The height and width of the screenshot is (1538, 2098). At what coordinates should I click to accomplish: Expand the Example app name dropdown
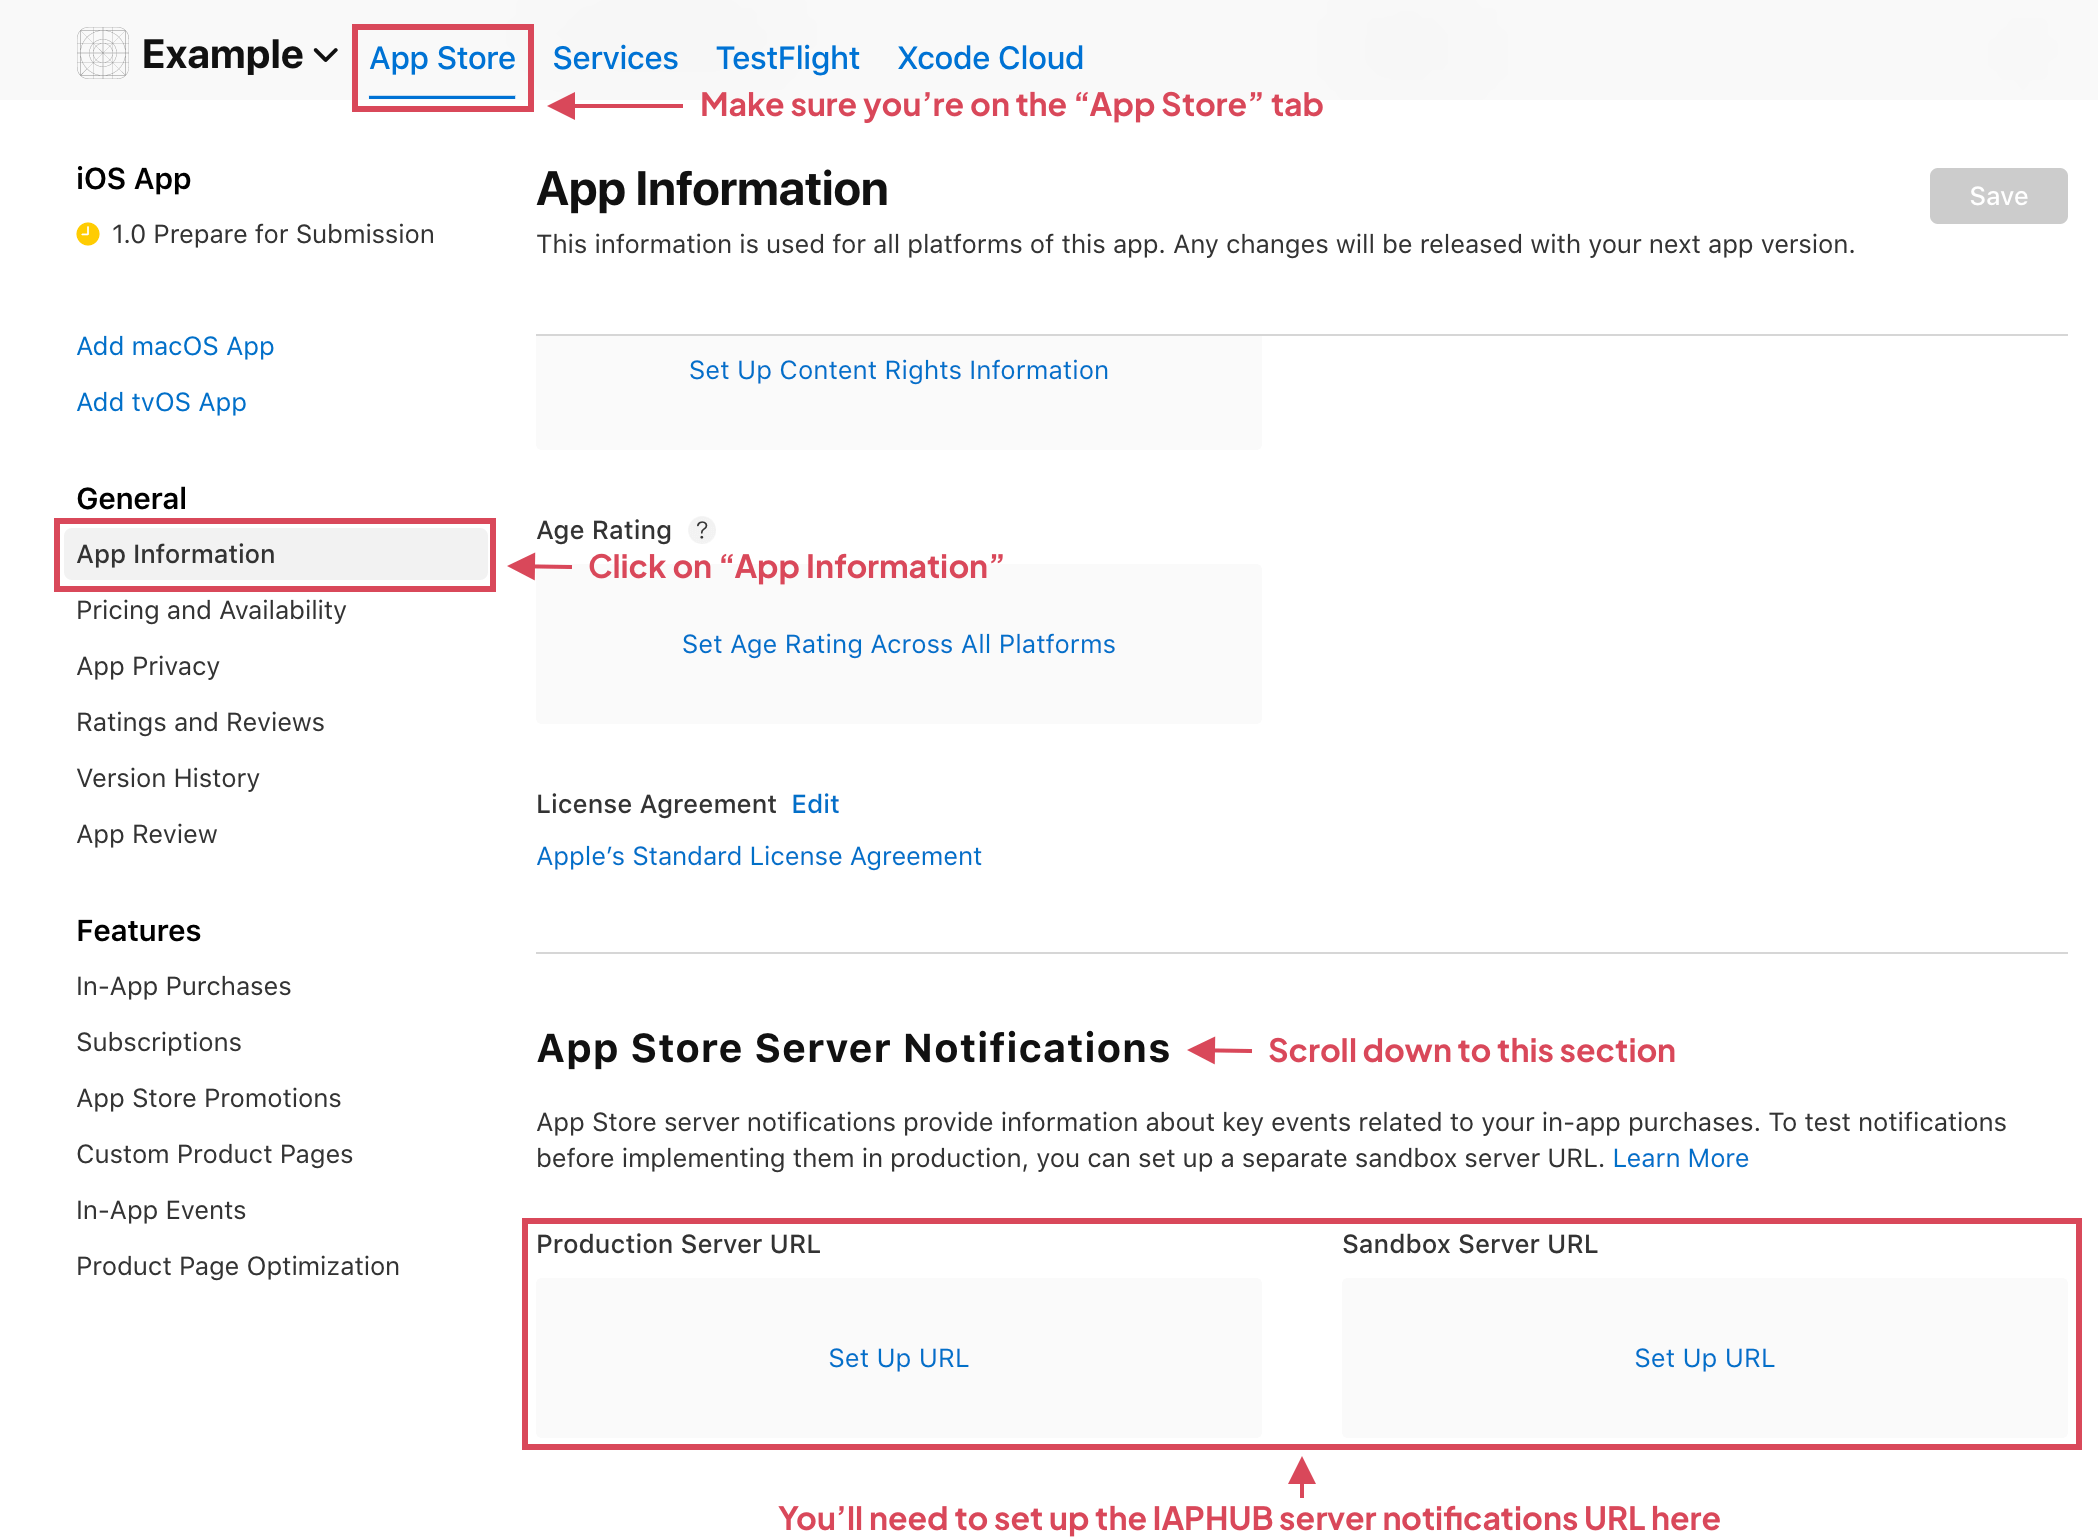[326, 55]
